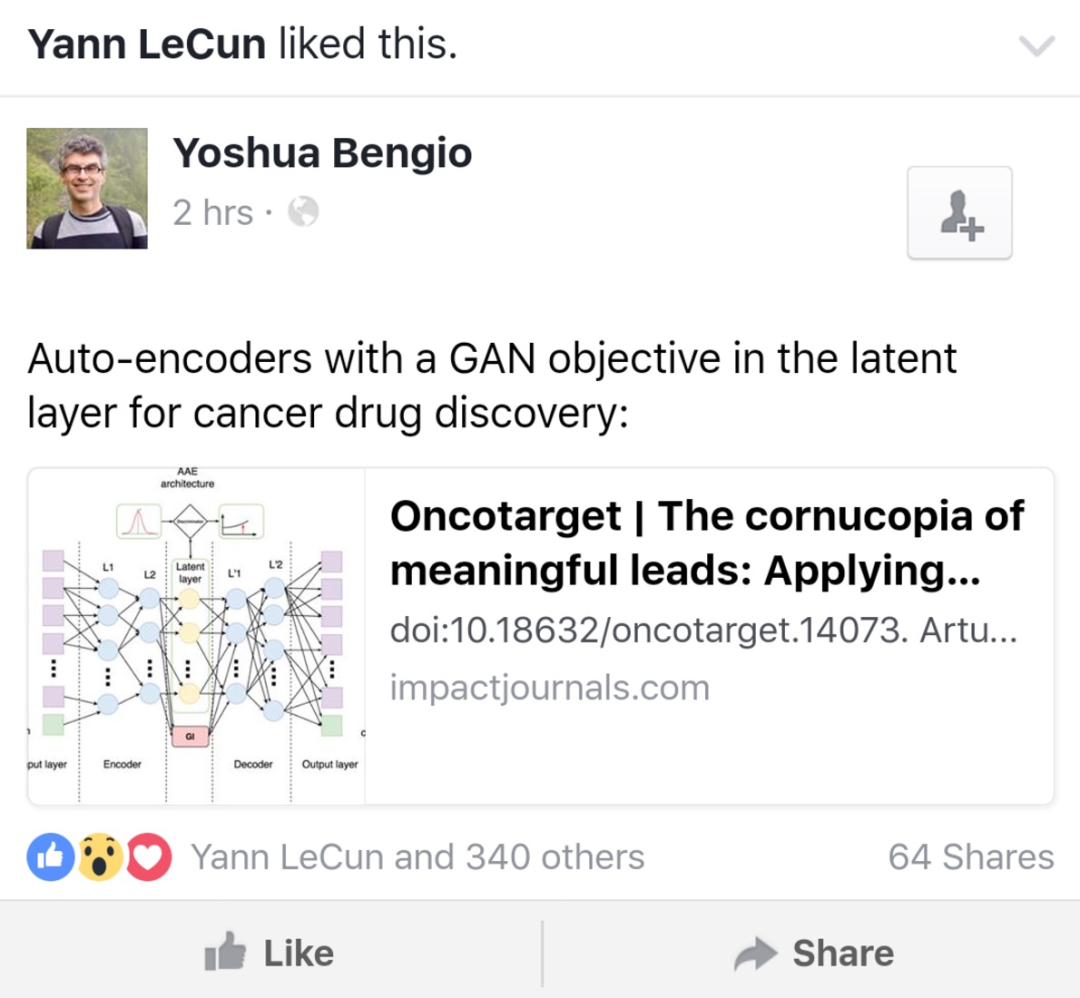The width and height of the screenshot is (1080, 998).
Task: Share this post
Action: [812, 953]
